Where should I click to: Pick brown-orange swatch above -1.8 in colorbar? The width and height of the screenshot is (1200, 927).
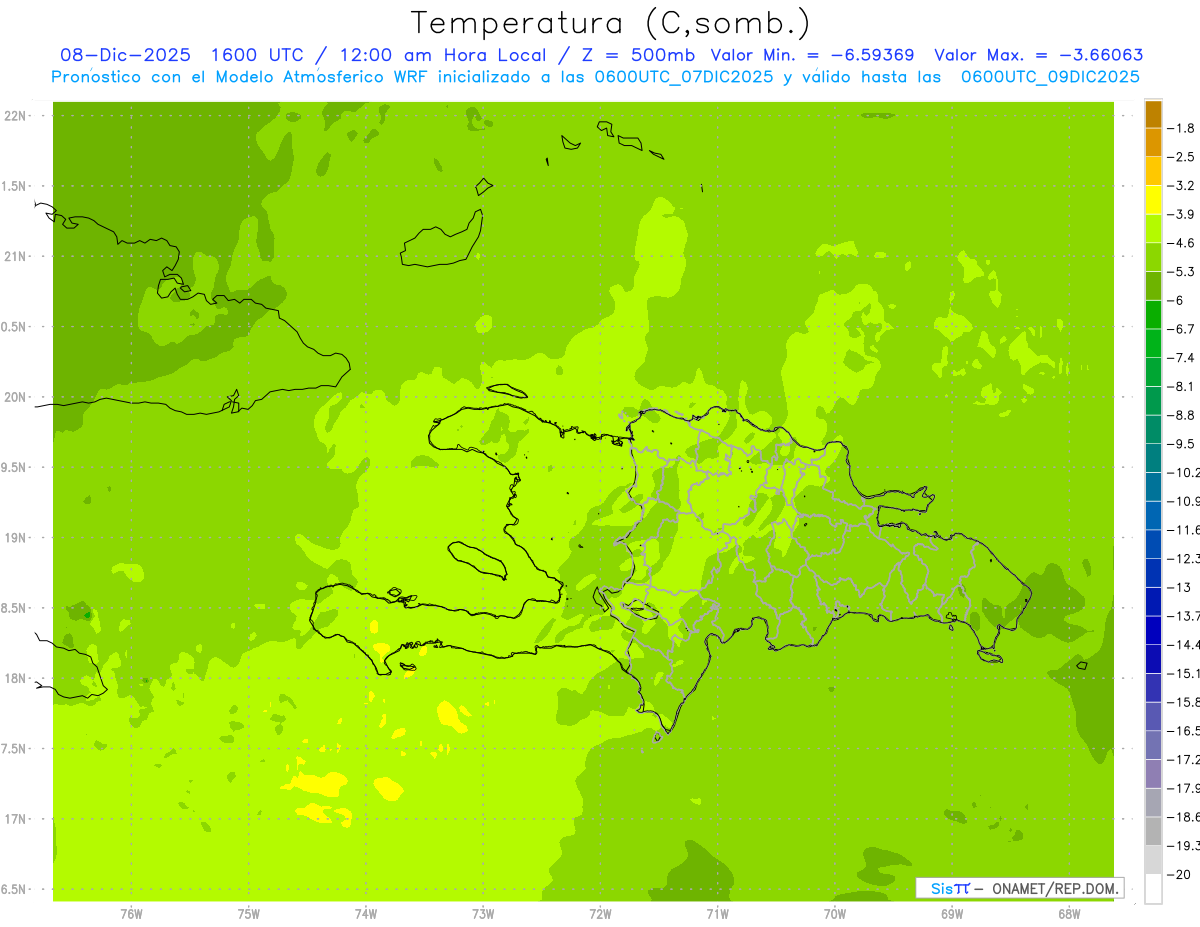[x=1153, y=114]
